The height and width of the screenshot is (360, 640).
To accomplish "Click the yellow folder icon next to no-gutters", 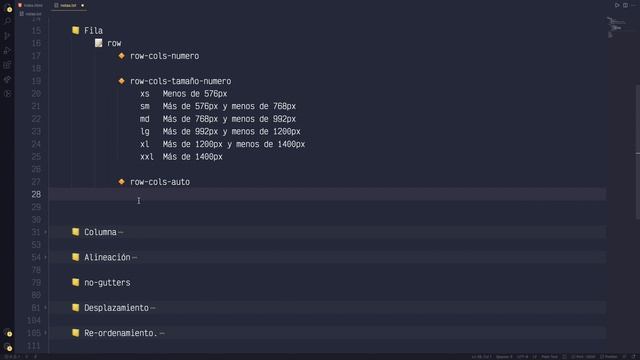I will point(76,282).
